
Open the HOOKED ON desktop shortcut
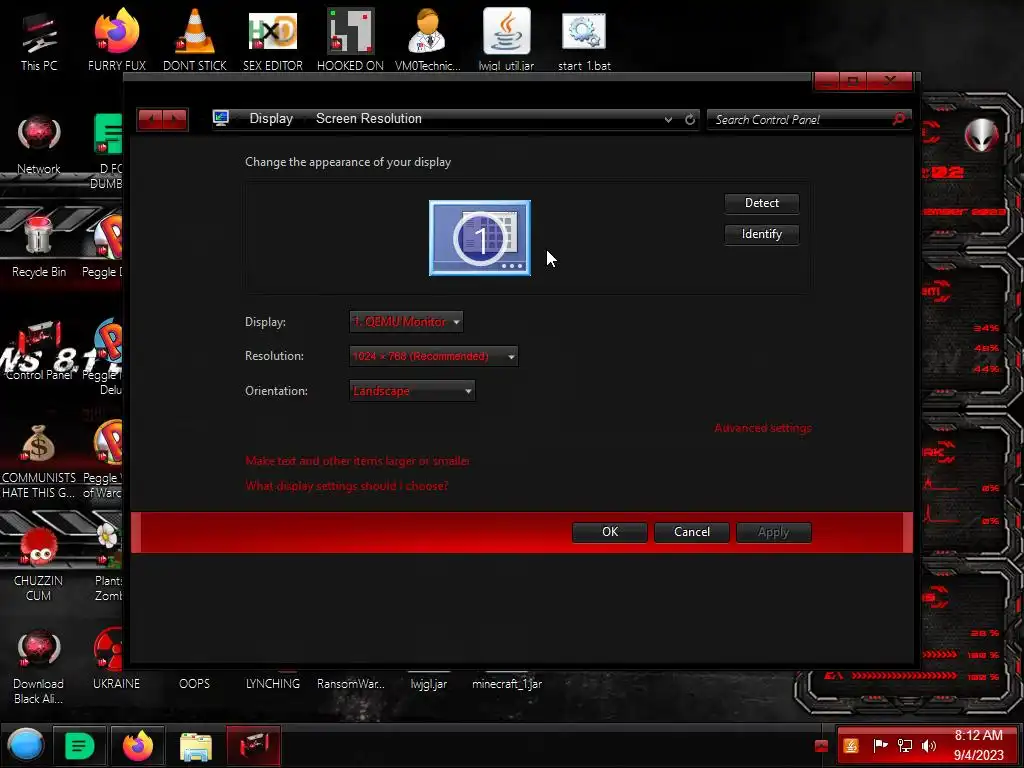click(350, 40)
